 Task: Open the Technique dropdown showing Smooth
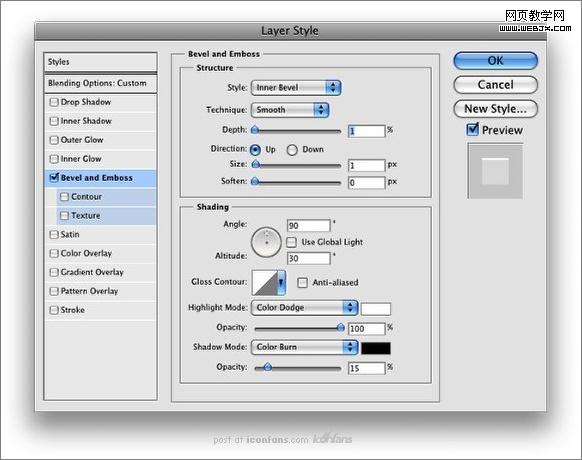[290, 110]
